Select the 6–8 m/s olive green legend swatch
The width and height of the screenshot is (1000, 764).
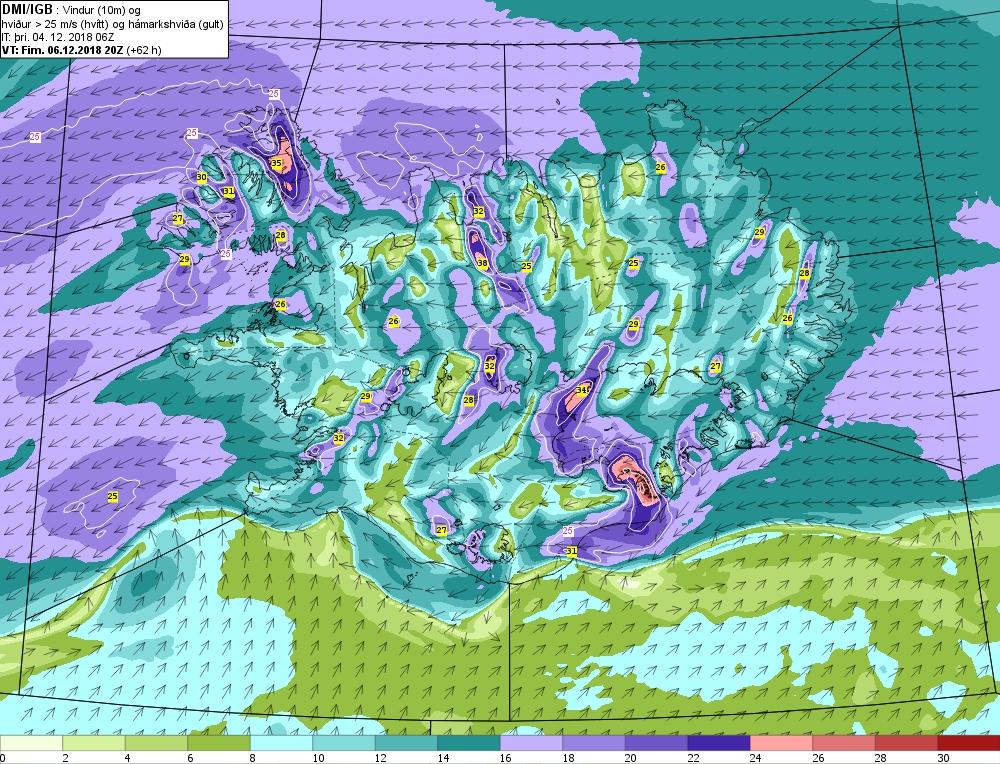(219, 743)
